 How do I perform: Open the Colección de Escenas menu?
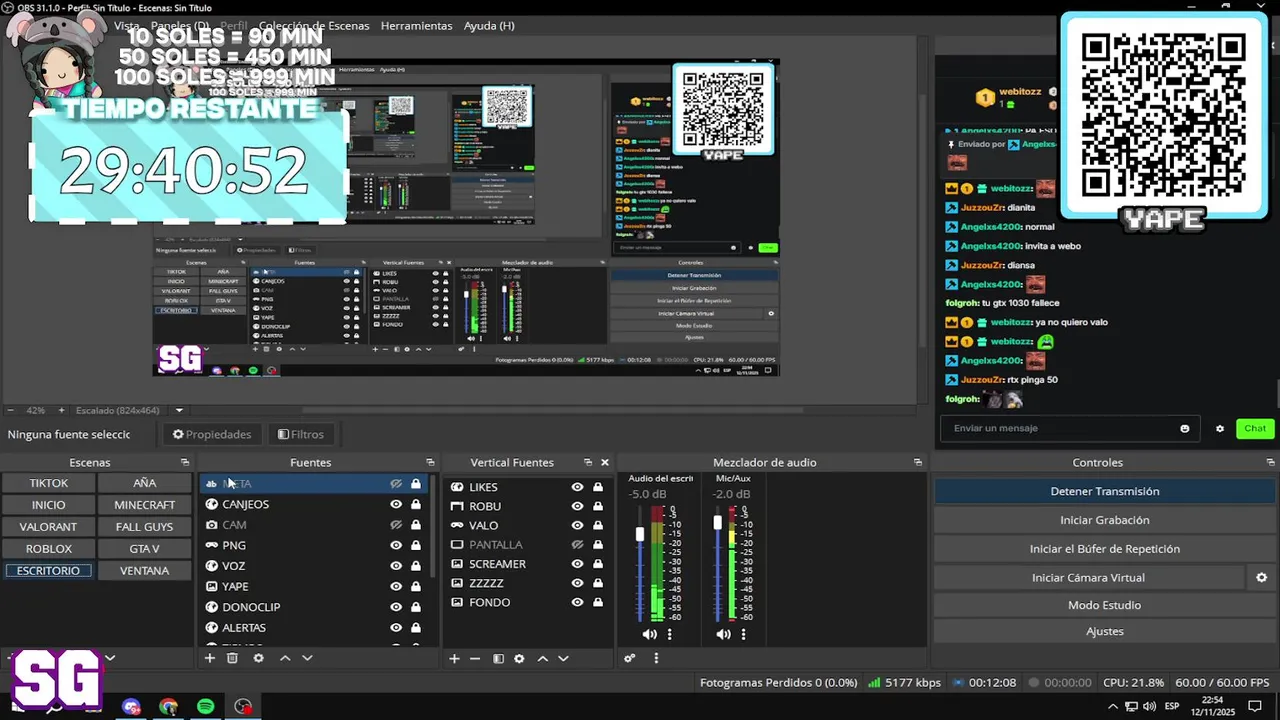tap(313, 26)
